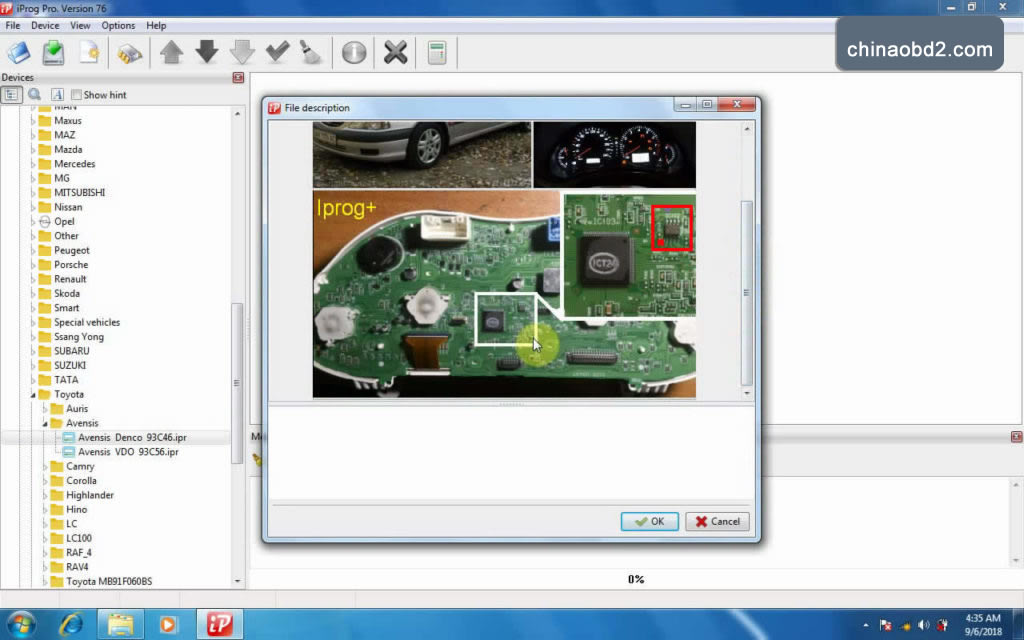This screenshot has width=1024, height=640.
Task: Select the MITSUBISHI folder
Action: tap(79, 193)
